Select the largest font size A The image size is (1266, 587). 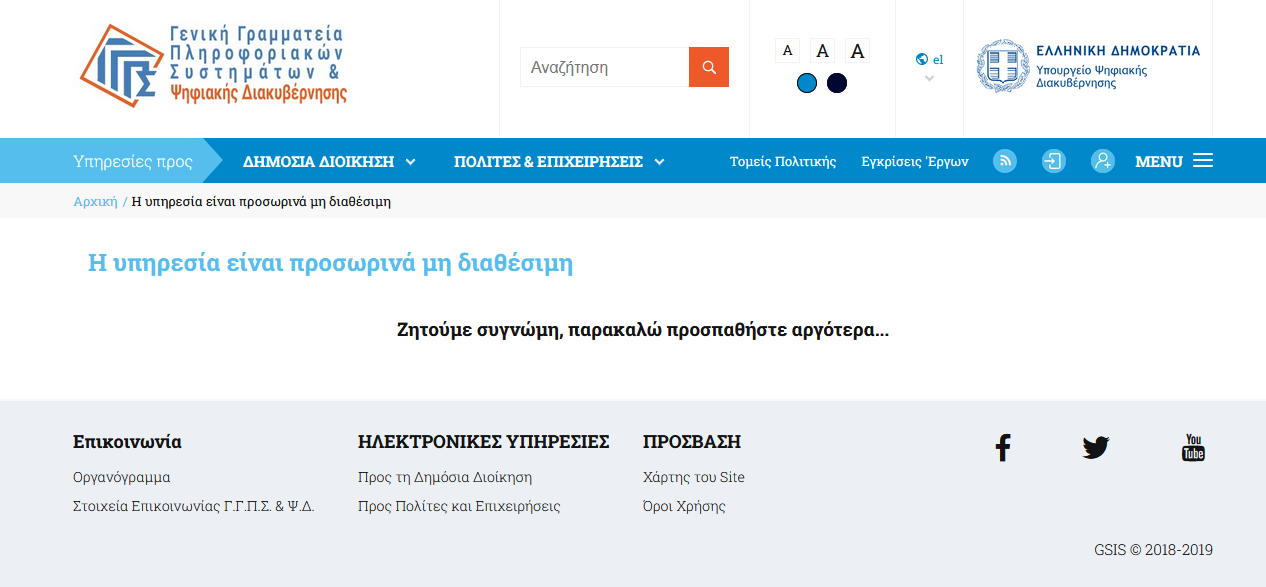click(857, 50)
